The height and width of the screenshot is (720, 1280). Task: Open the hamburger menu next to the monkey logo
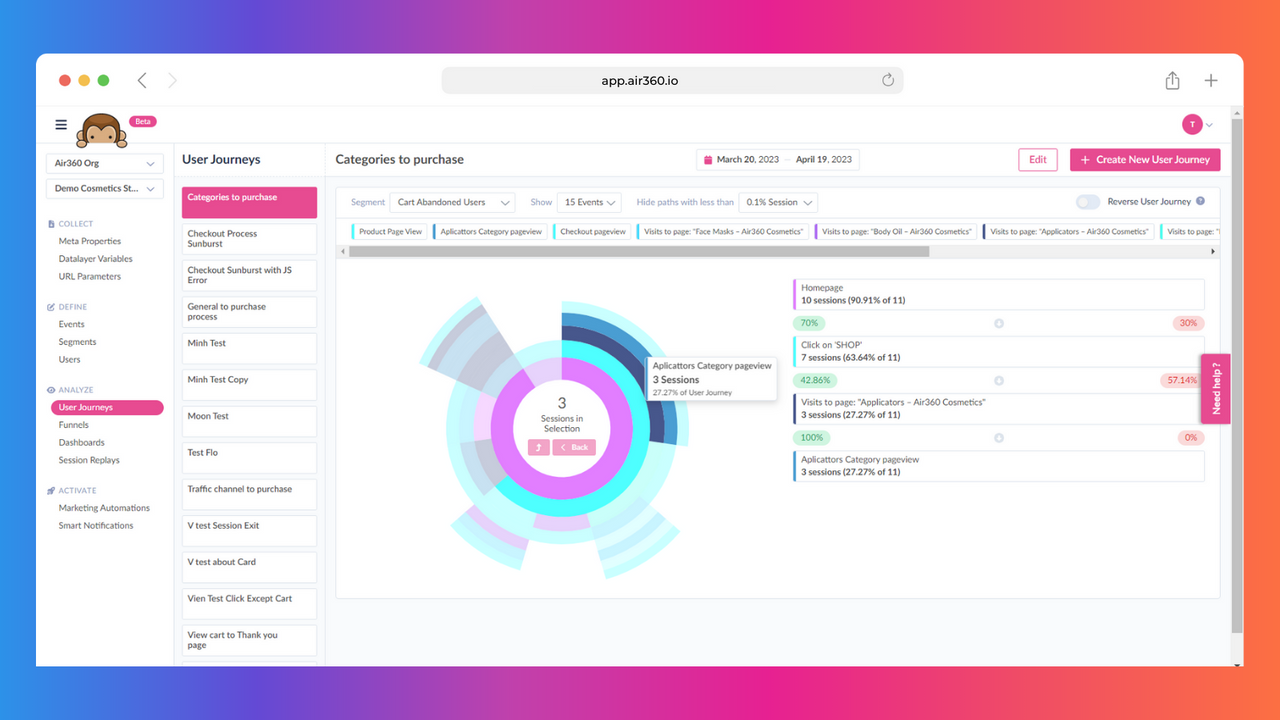click(60, 126)
